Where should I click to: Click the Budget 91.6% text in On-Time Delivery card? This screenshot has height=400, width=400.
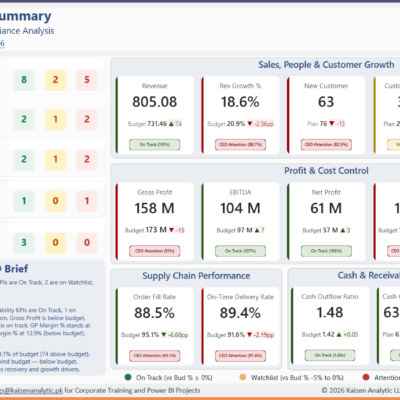pos(226,335)
